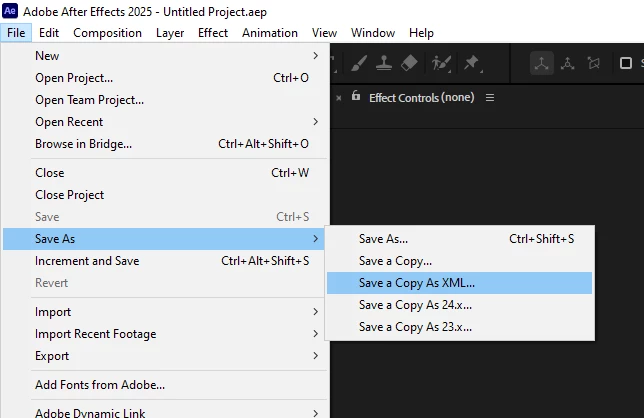The width and height of the screenshot is (644, 418).
Task: Expand the Export submenu
Action: (x=163, y=356)
